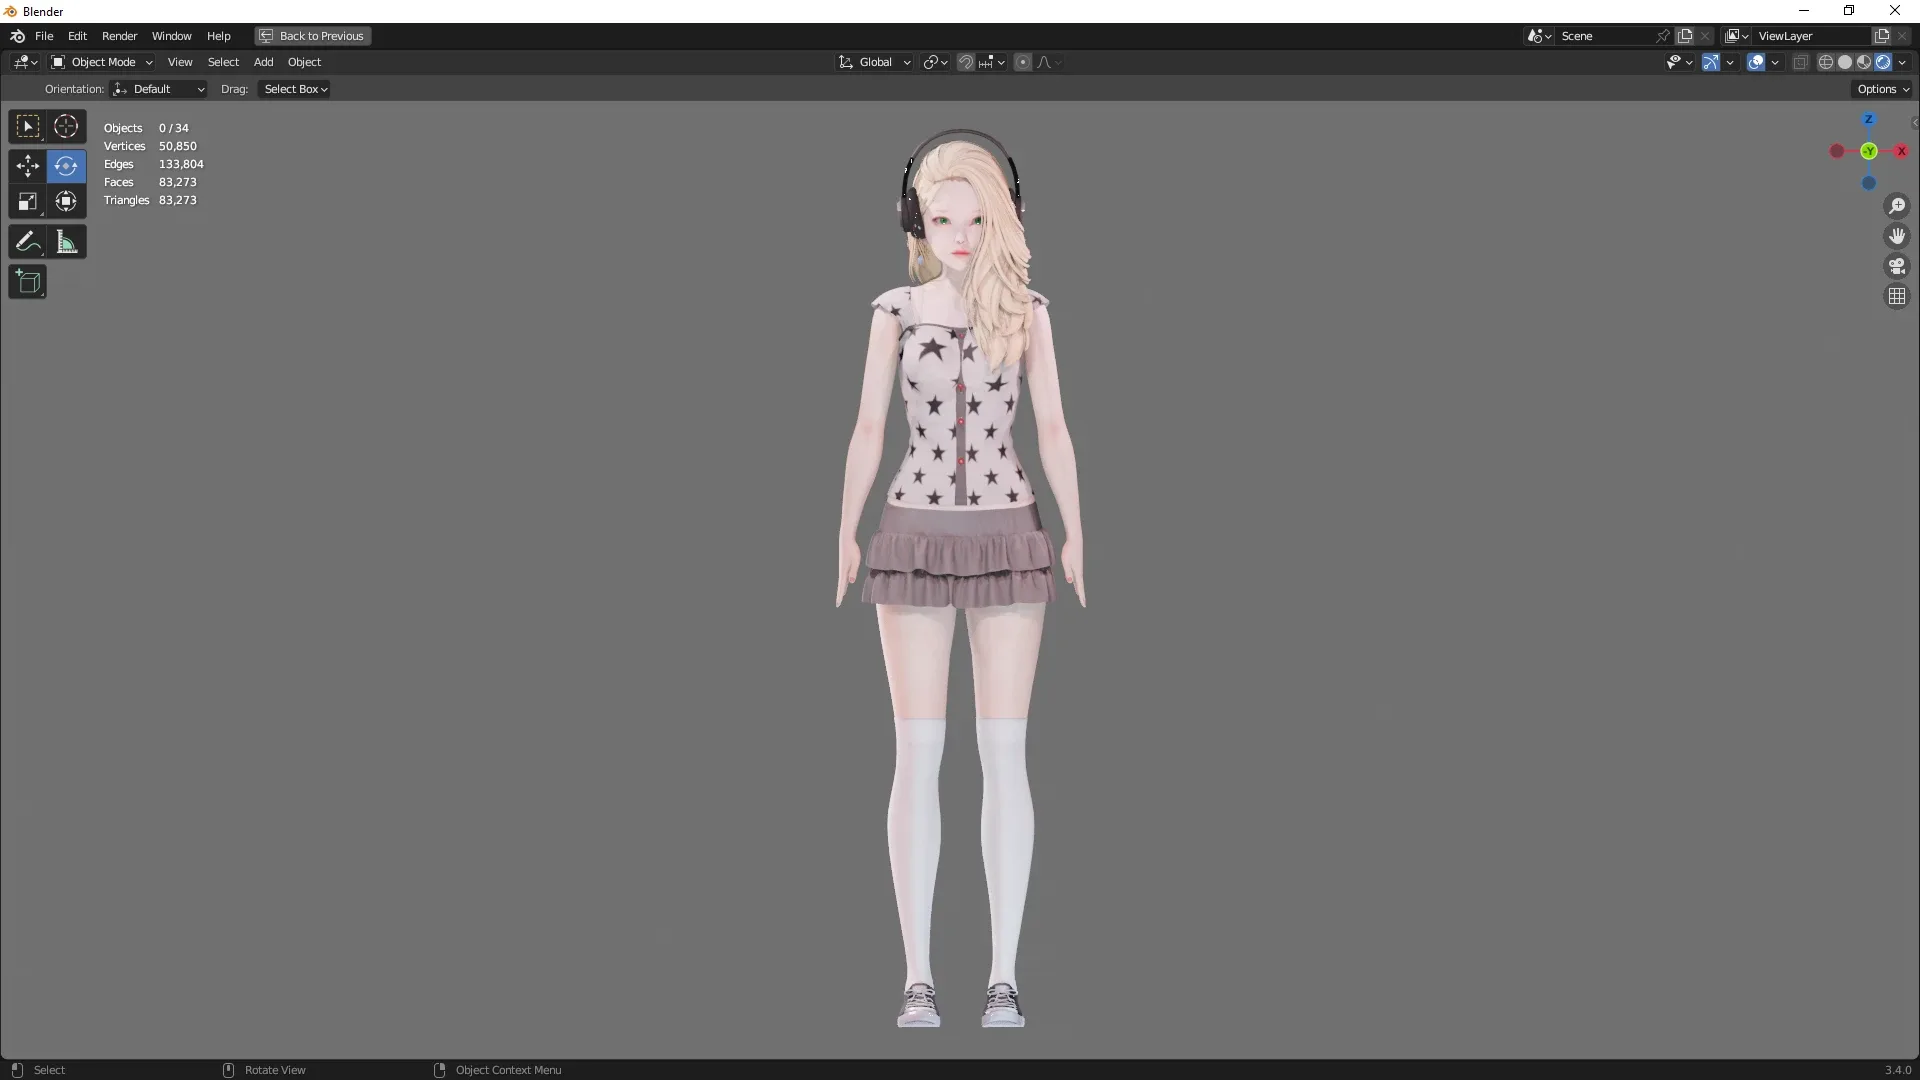1920x1080 pixels.
Task: Toggle snapping with the magnet icon
Action: [x=966, y=62]
